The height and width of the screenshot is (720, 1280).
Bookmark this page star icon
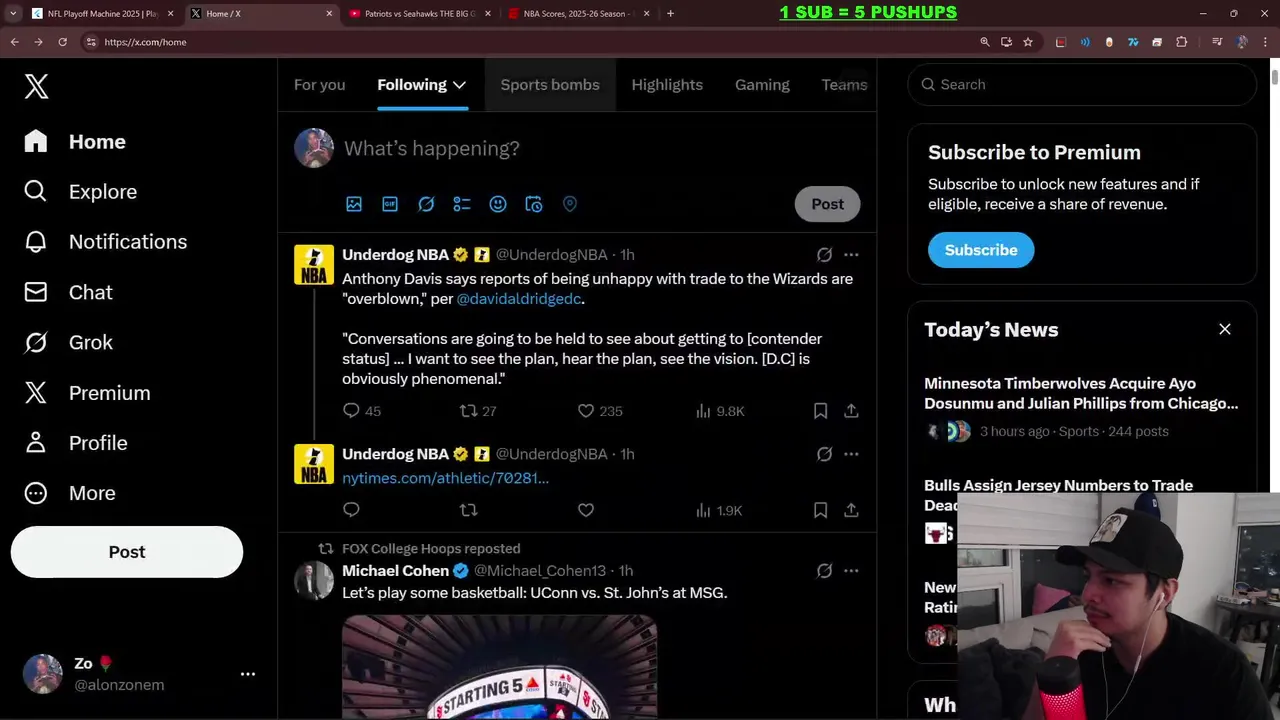click(x=1028, y=42)
